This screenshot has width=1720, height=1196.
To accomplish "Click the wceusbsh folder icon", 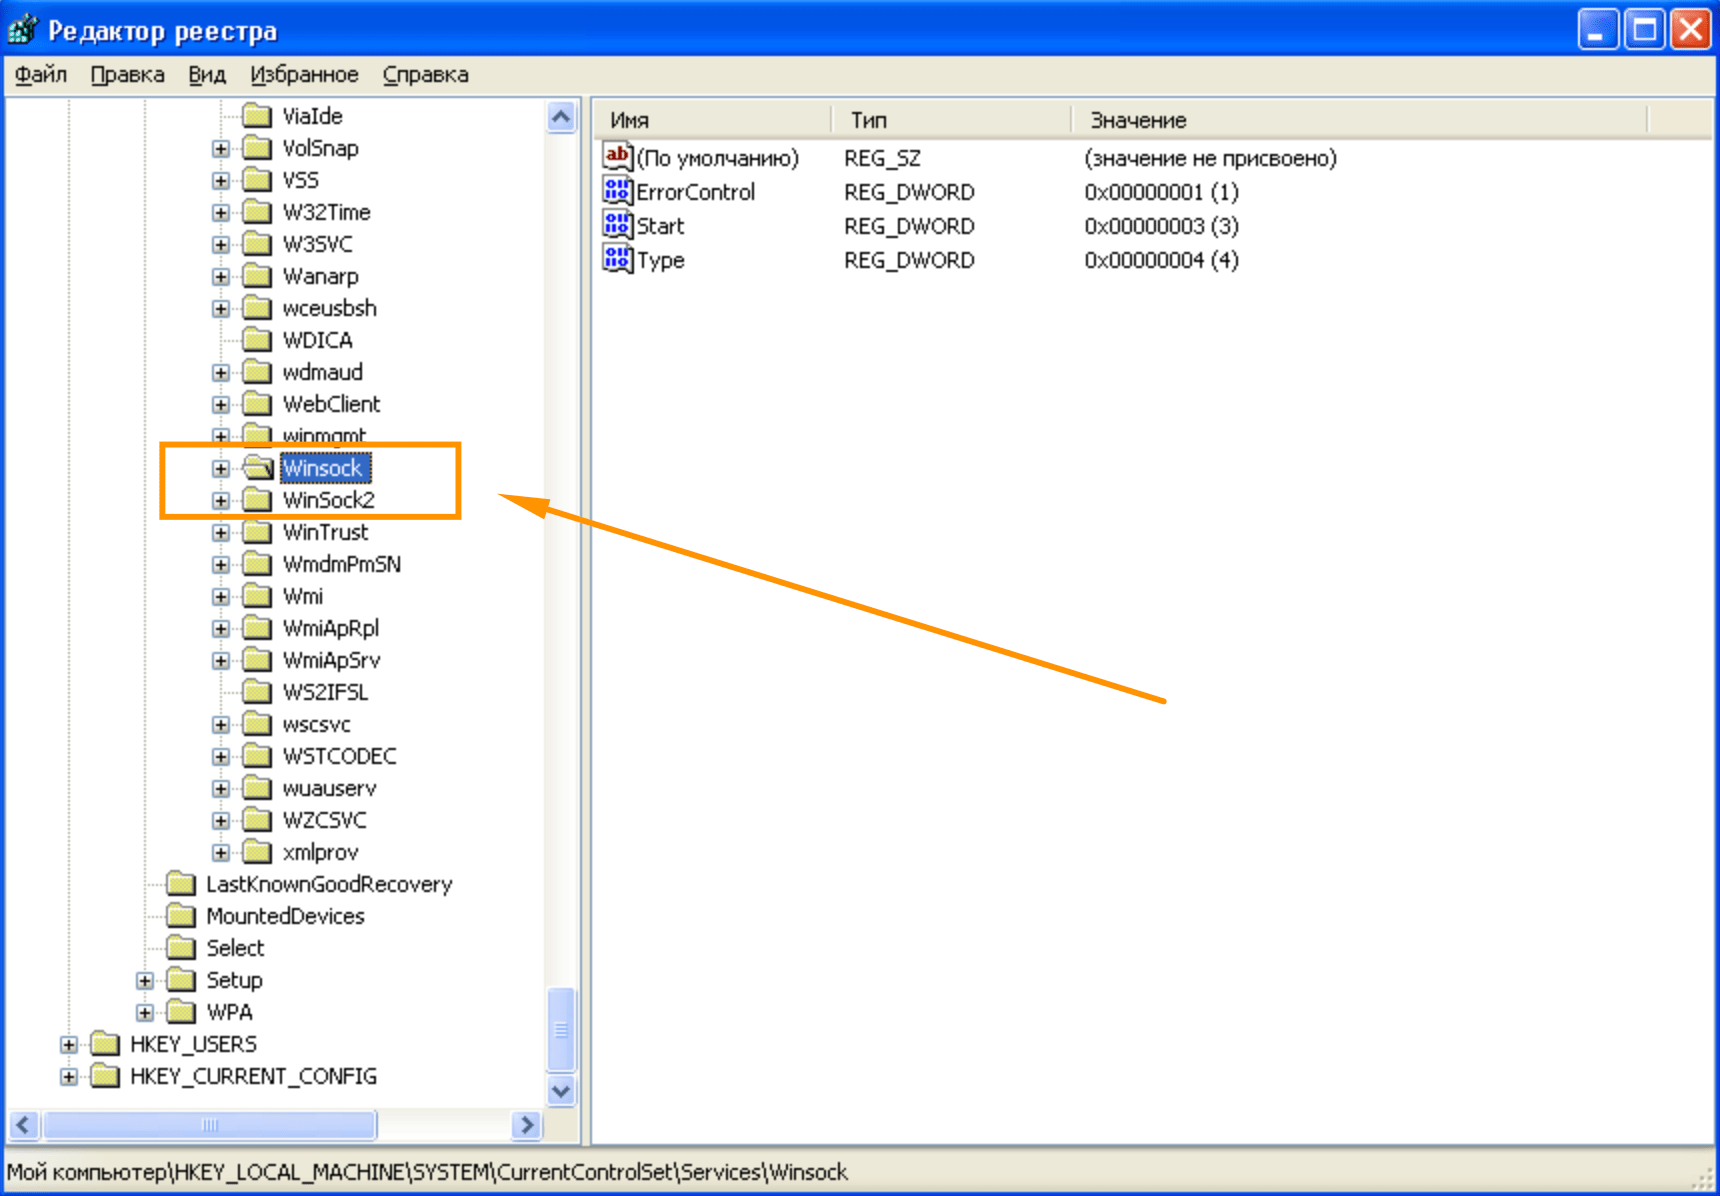I will point(257,308).
